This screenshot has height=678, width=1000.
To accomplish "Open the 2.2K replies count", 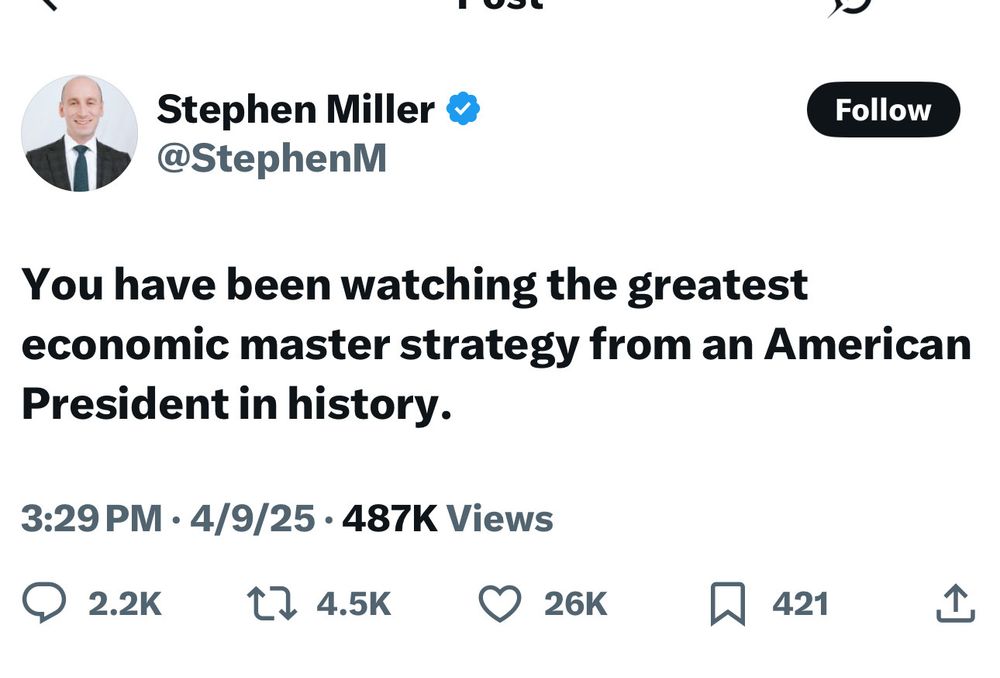I will point(125,604).
